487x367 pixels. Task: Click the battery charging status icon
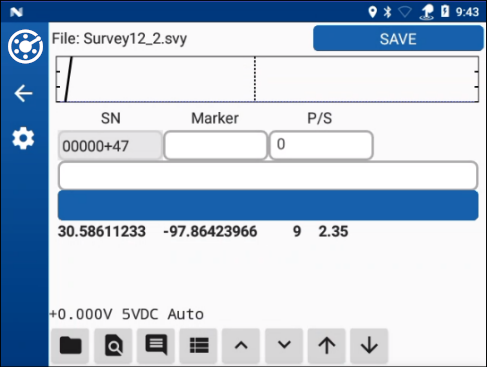tap(445, 11)
